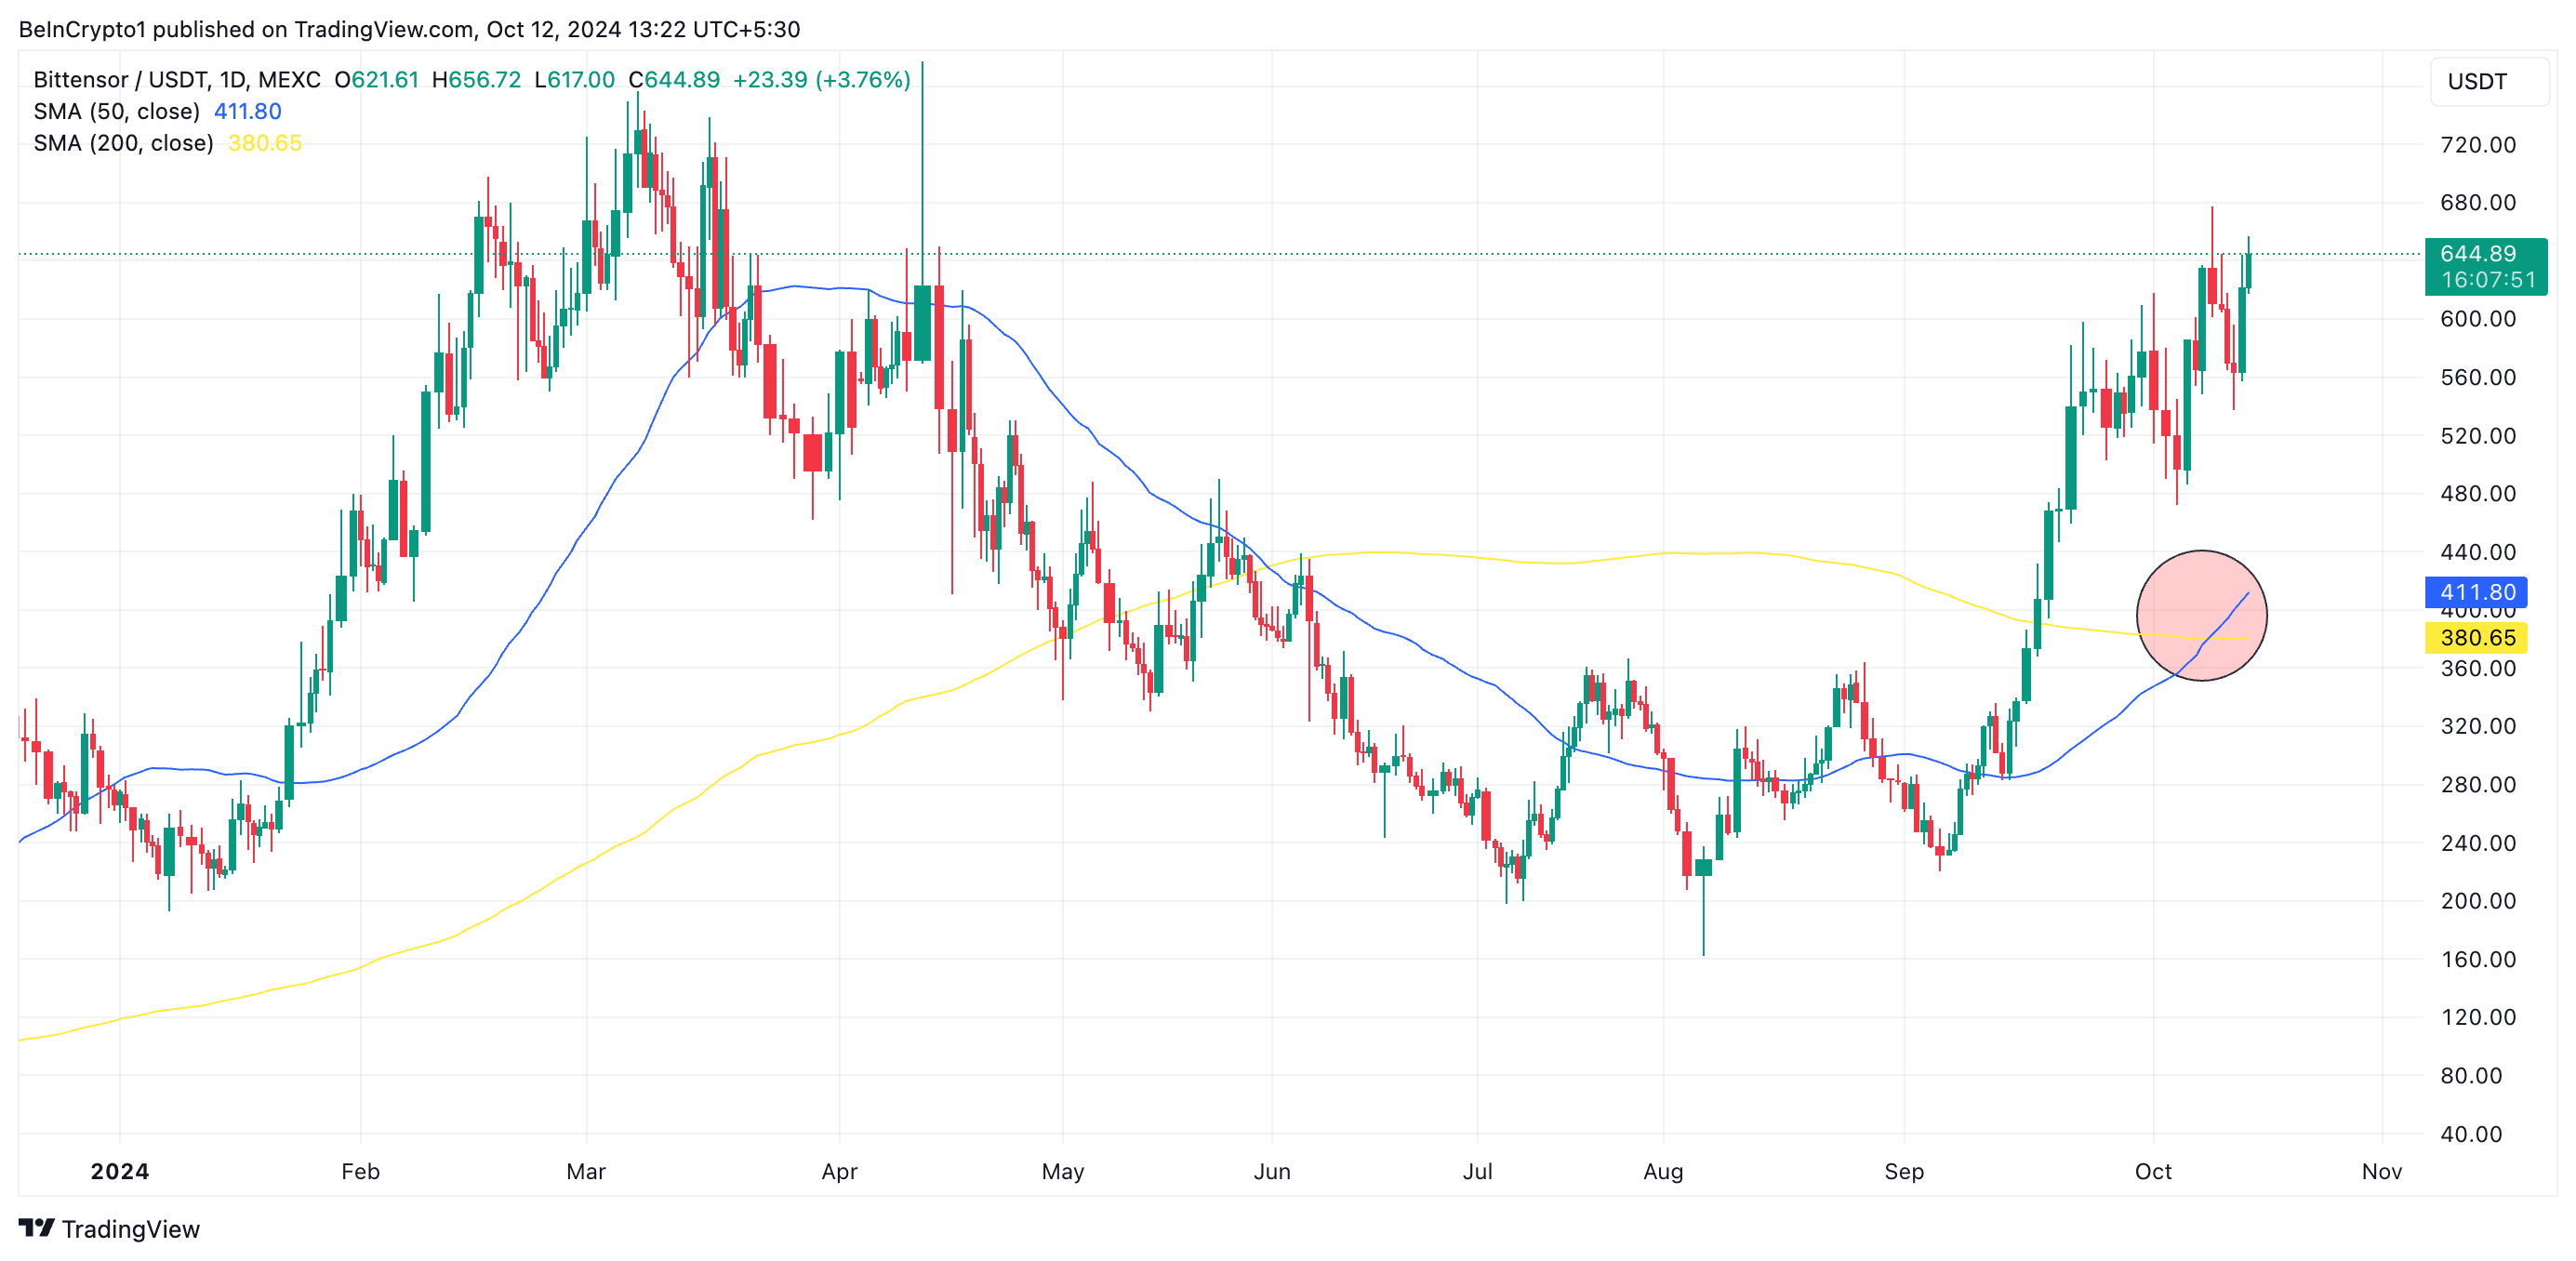Click the TradingView text at bottom left
2576x1261 pixels.
130,1229
